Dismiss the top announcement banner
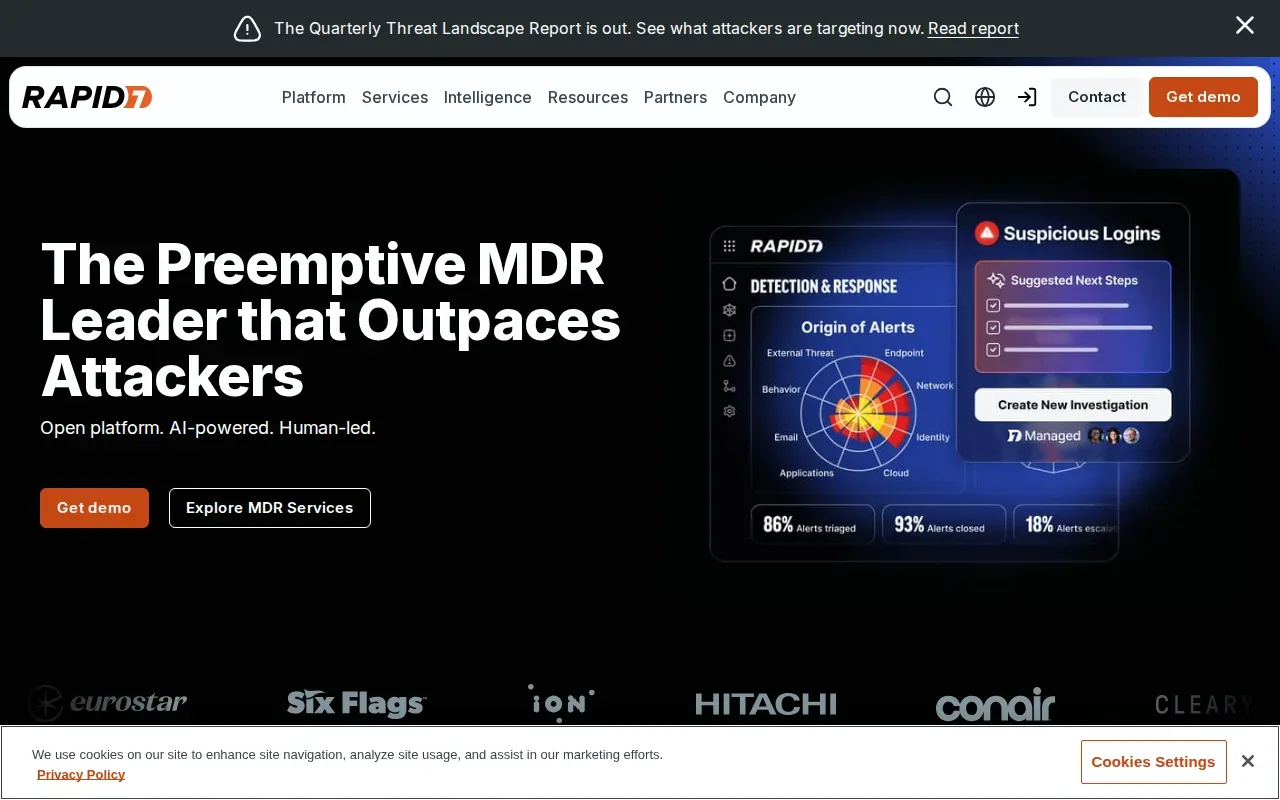This screenshot has width=1280, height=800. pyautogui.click(x=1245, y=25)
